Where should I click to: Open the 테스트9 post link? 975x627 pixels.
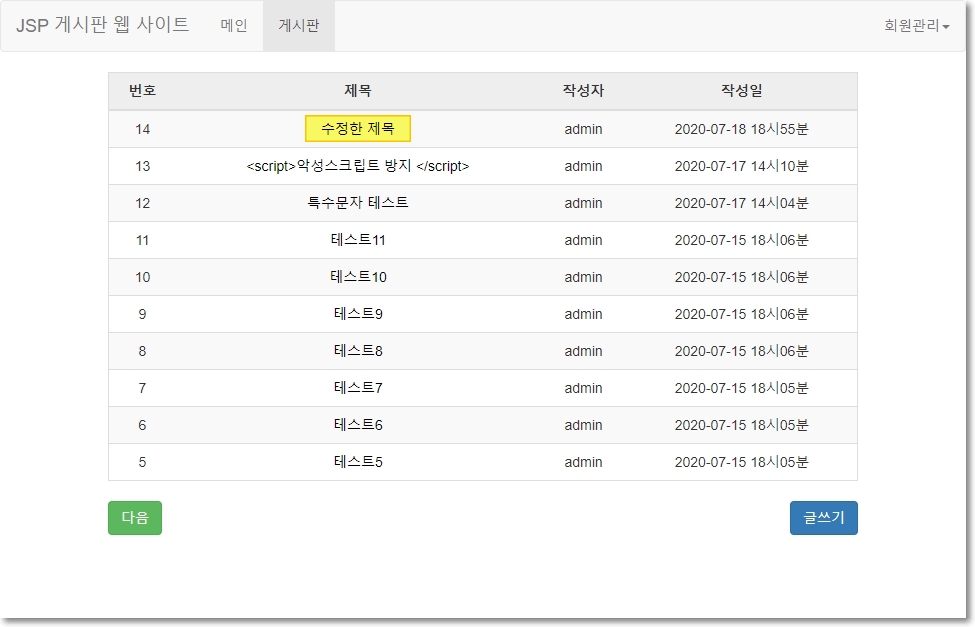coord(358,314)
